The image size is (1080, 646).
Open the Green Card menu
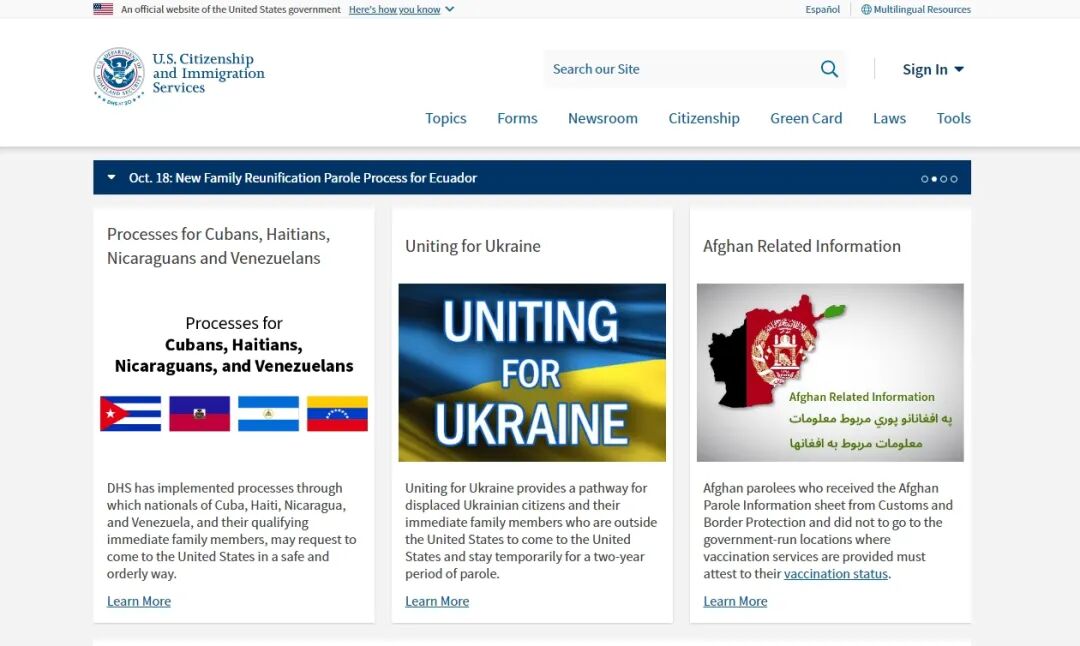pos(806,118)
